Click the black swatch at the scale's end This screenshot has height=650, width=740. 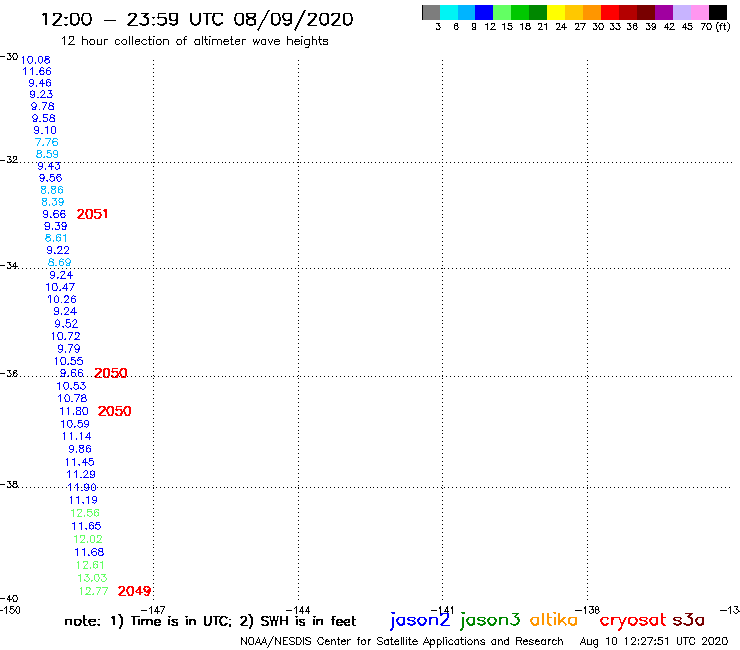pyautogui.click(x=718, y=12)
